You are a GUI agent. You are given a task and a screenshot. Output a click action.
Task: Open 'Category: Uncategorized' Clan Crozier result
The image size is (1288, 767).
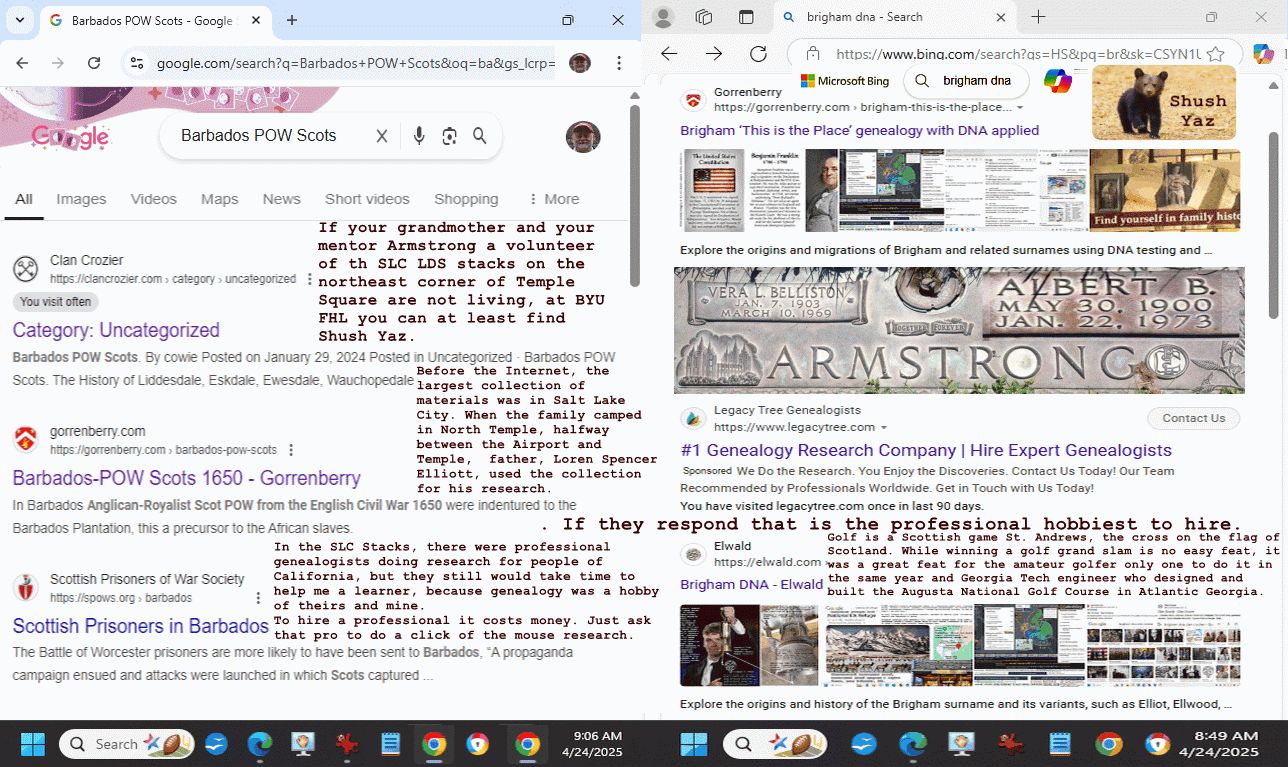click(x=116, y=330)
